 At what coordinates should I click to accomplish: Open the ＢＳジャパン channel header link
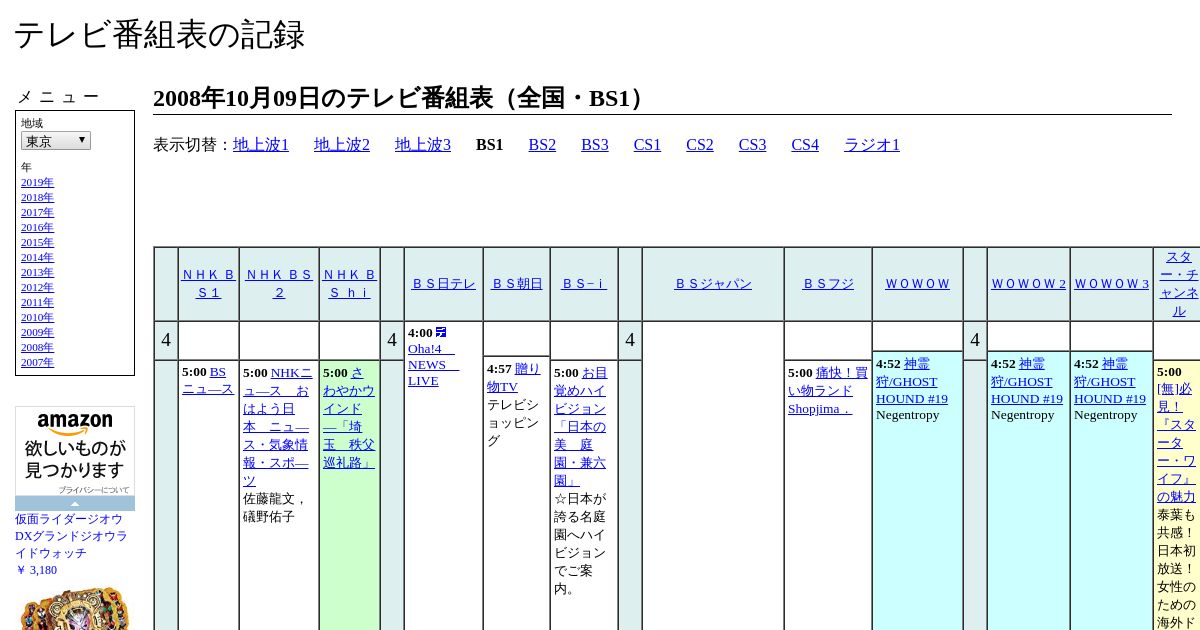coord(713,284)
